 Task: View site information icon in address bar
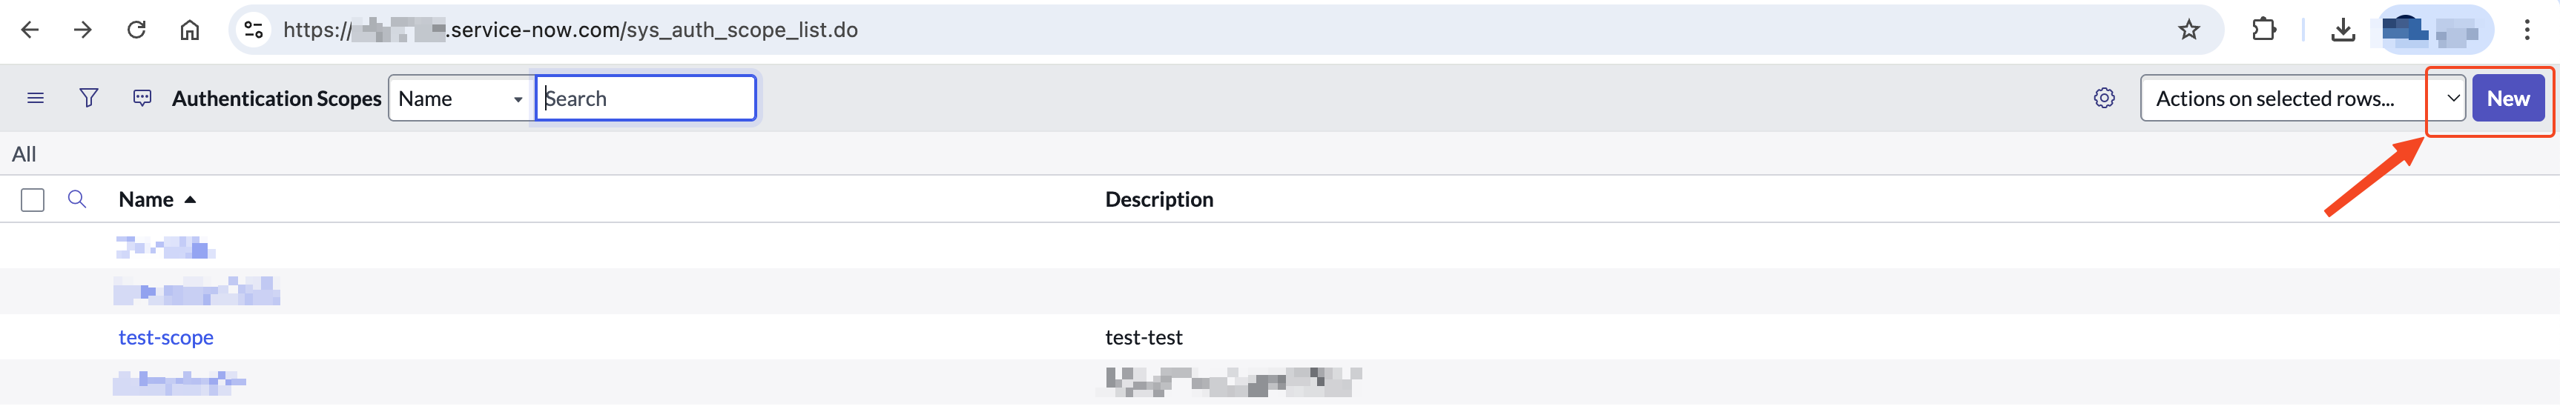[254, 30]
